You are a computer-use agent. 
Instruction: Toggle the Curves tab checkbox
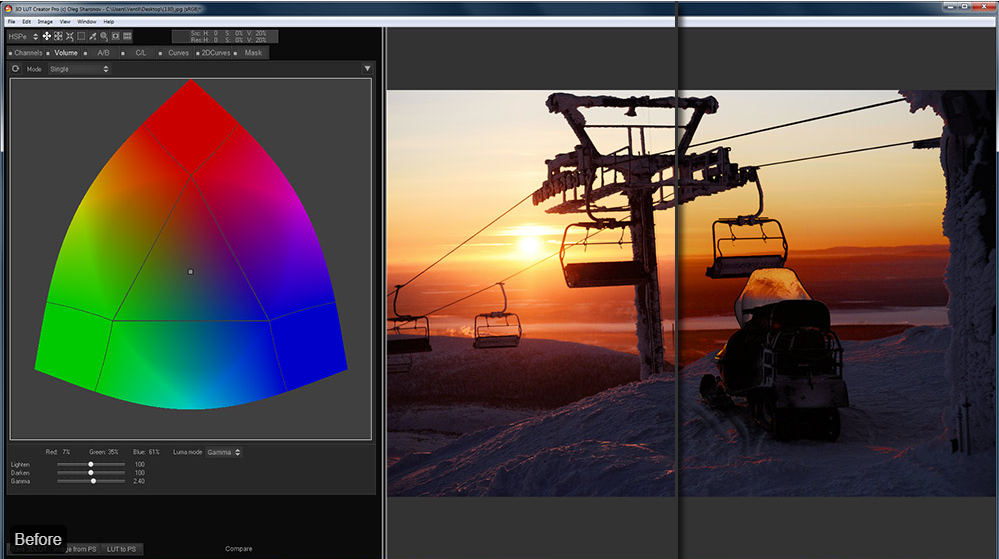pos(161,54)
